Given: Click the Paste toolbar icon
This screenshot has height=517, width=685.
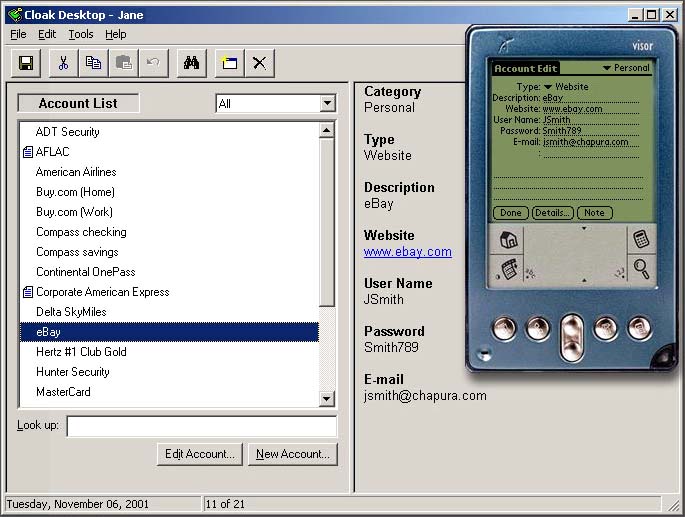Looking at the screenshot, I should [124, 63].
